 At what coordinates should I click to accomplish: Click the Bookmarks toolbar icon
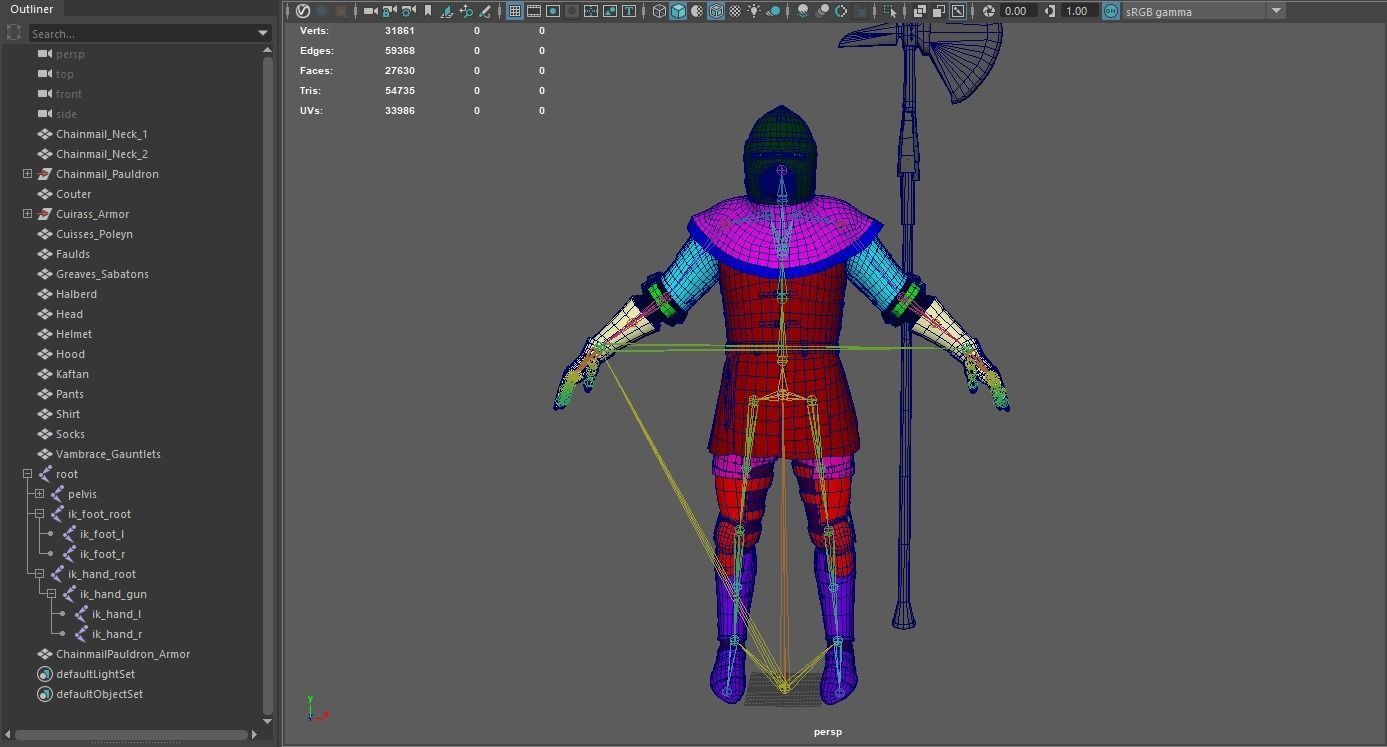pos(428,11)
